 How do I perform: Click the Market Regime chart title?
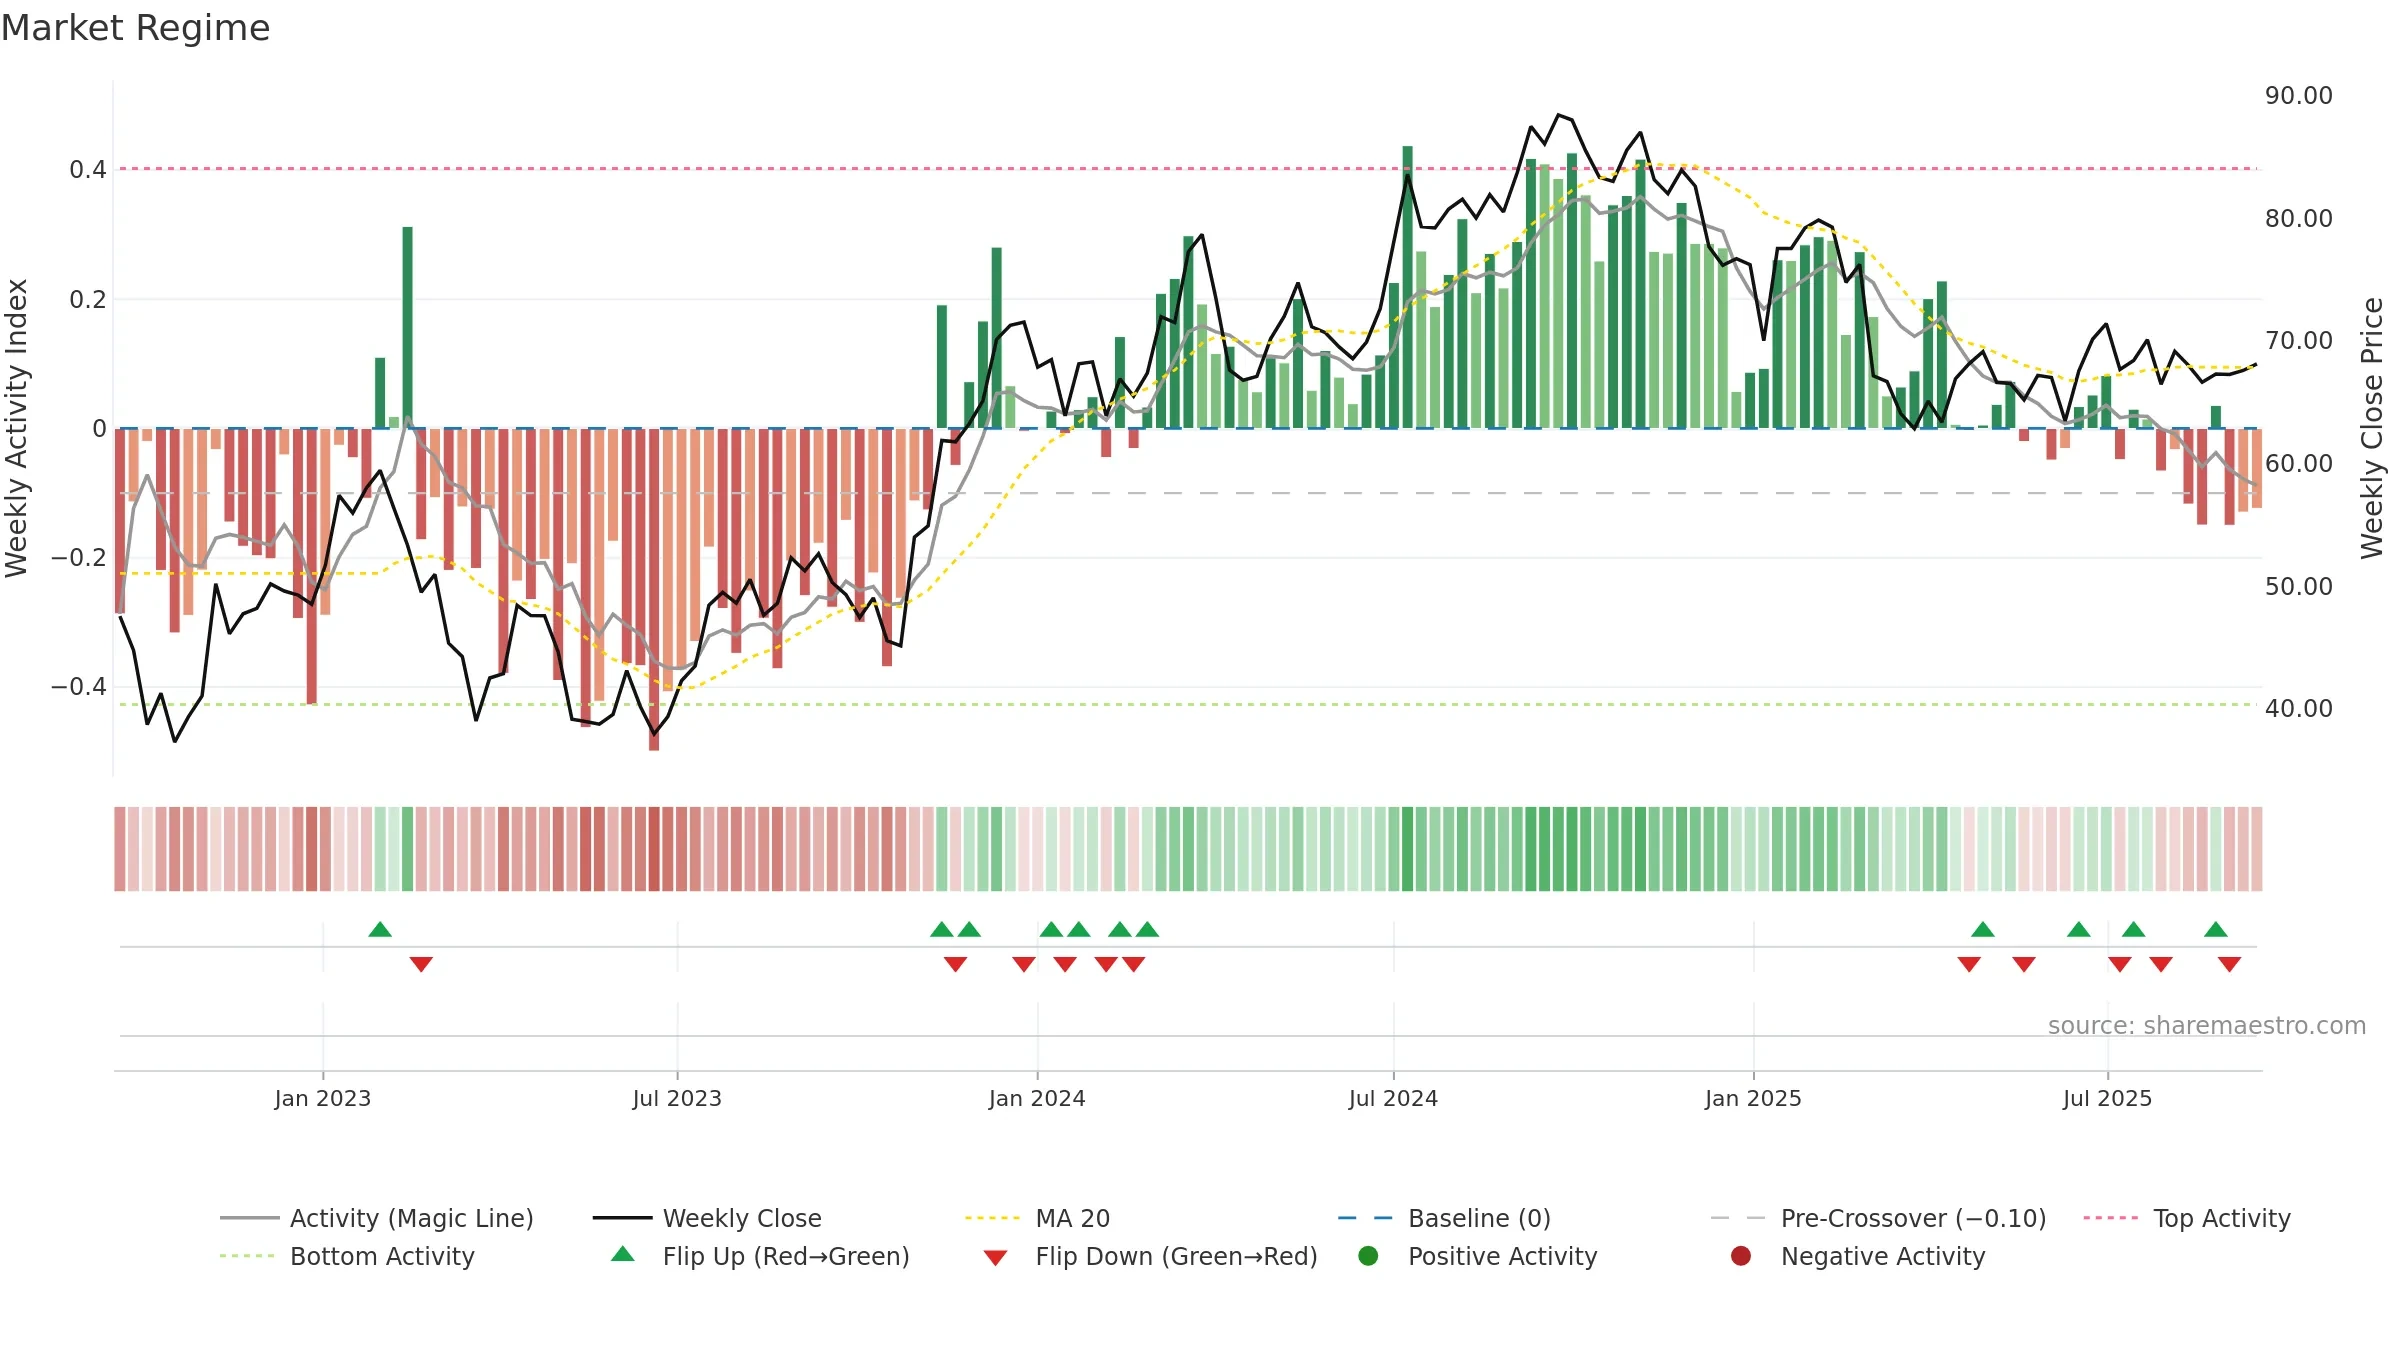[135, 28]
